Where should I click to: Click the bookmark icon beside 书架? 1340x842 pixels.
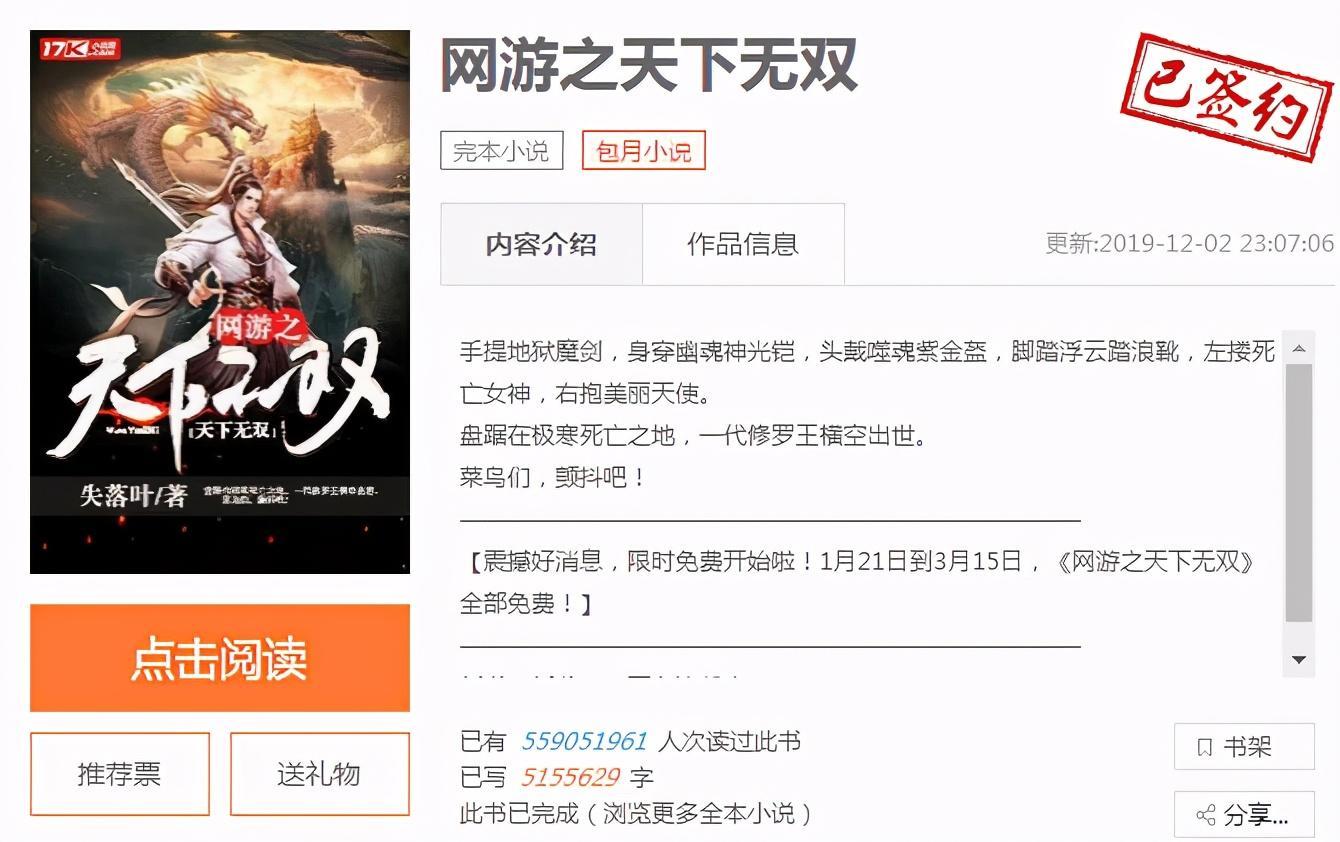click(x=1204, y=747)
